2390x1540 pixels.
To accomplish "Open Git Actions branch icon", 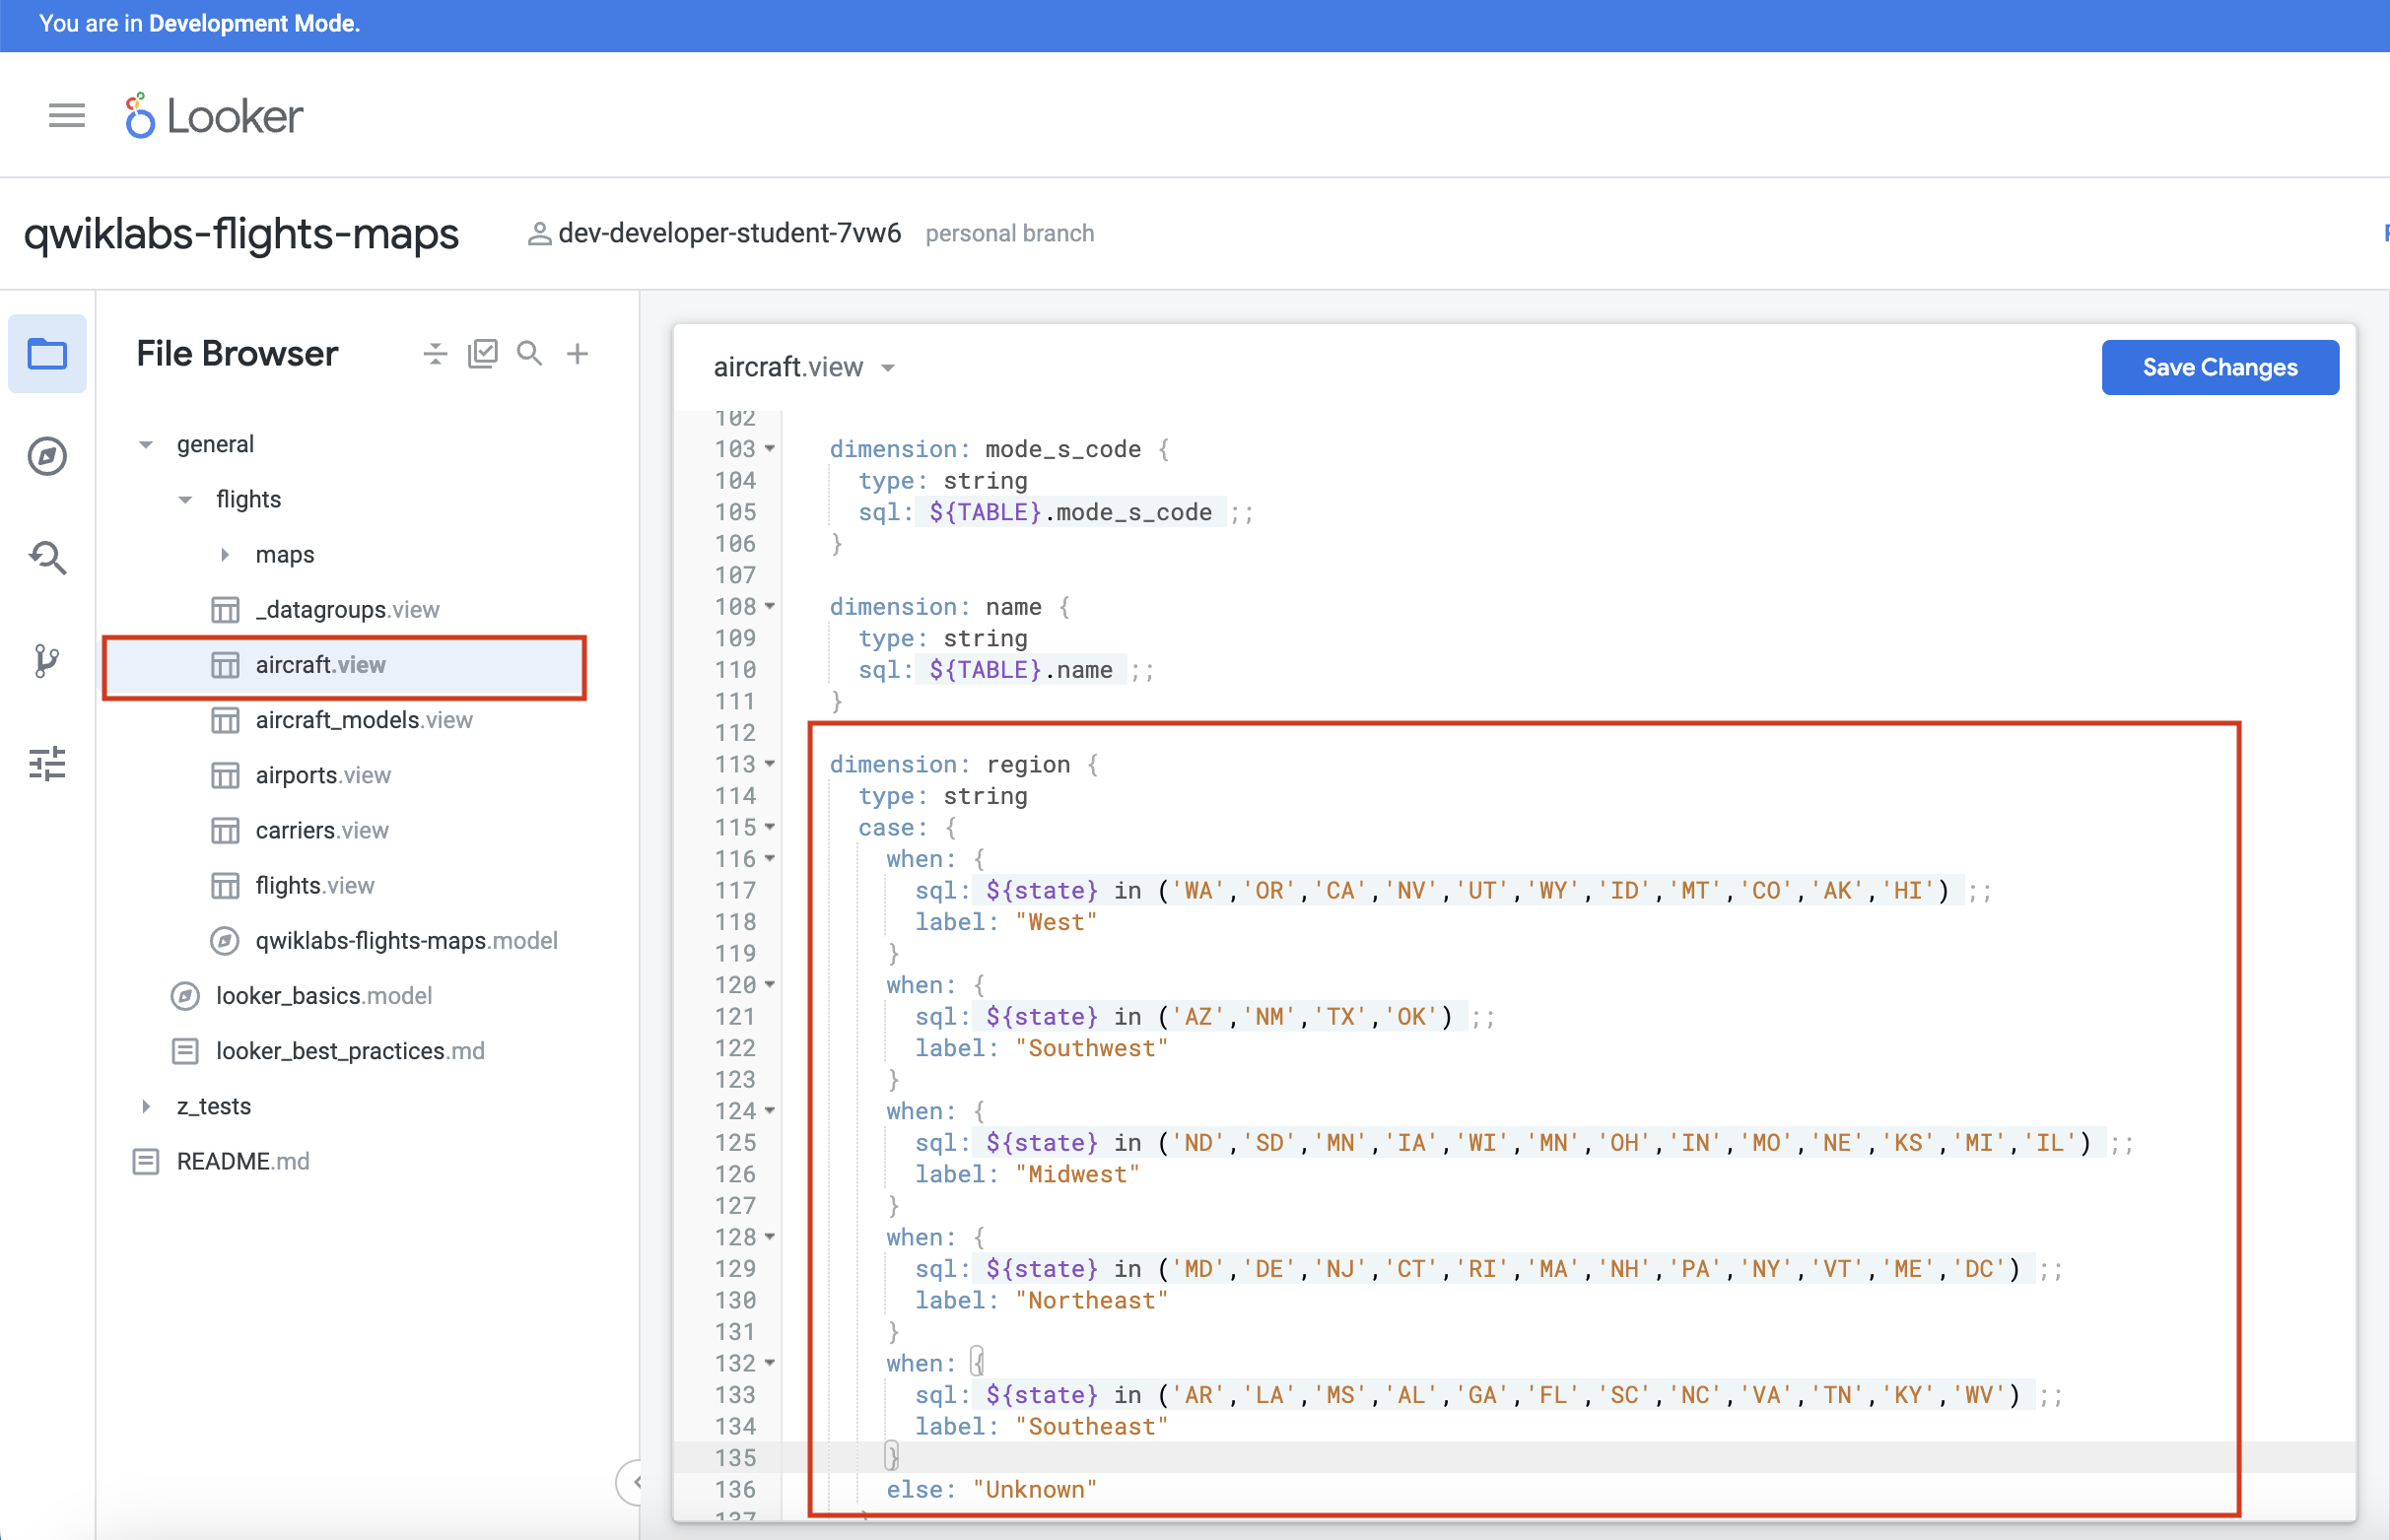I will (47, 661).
